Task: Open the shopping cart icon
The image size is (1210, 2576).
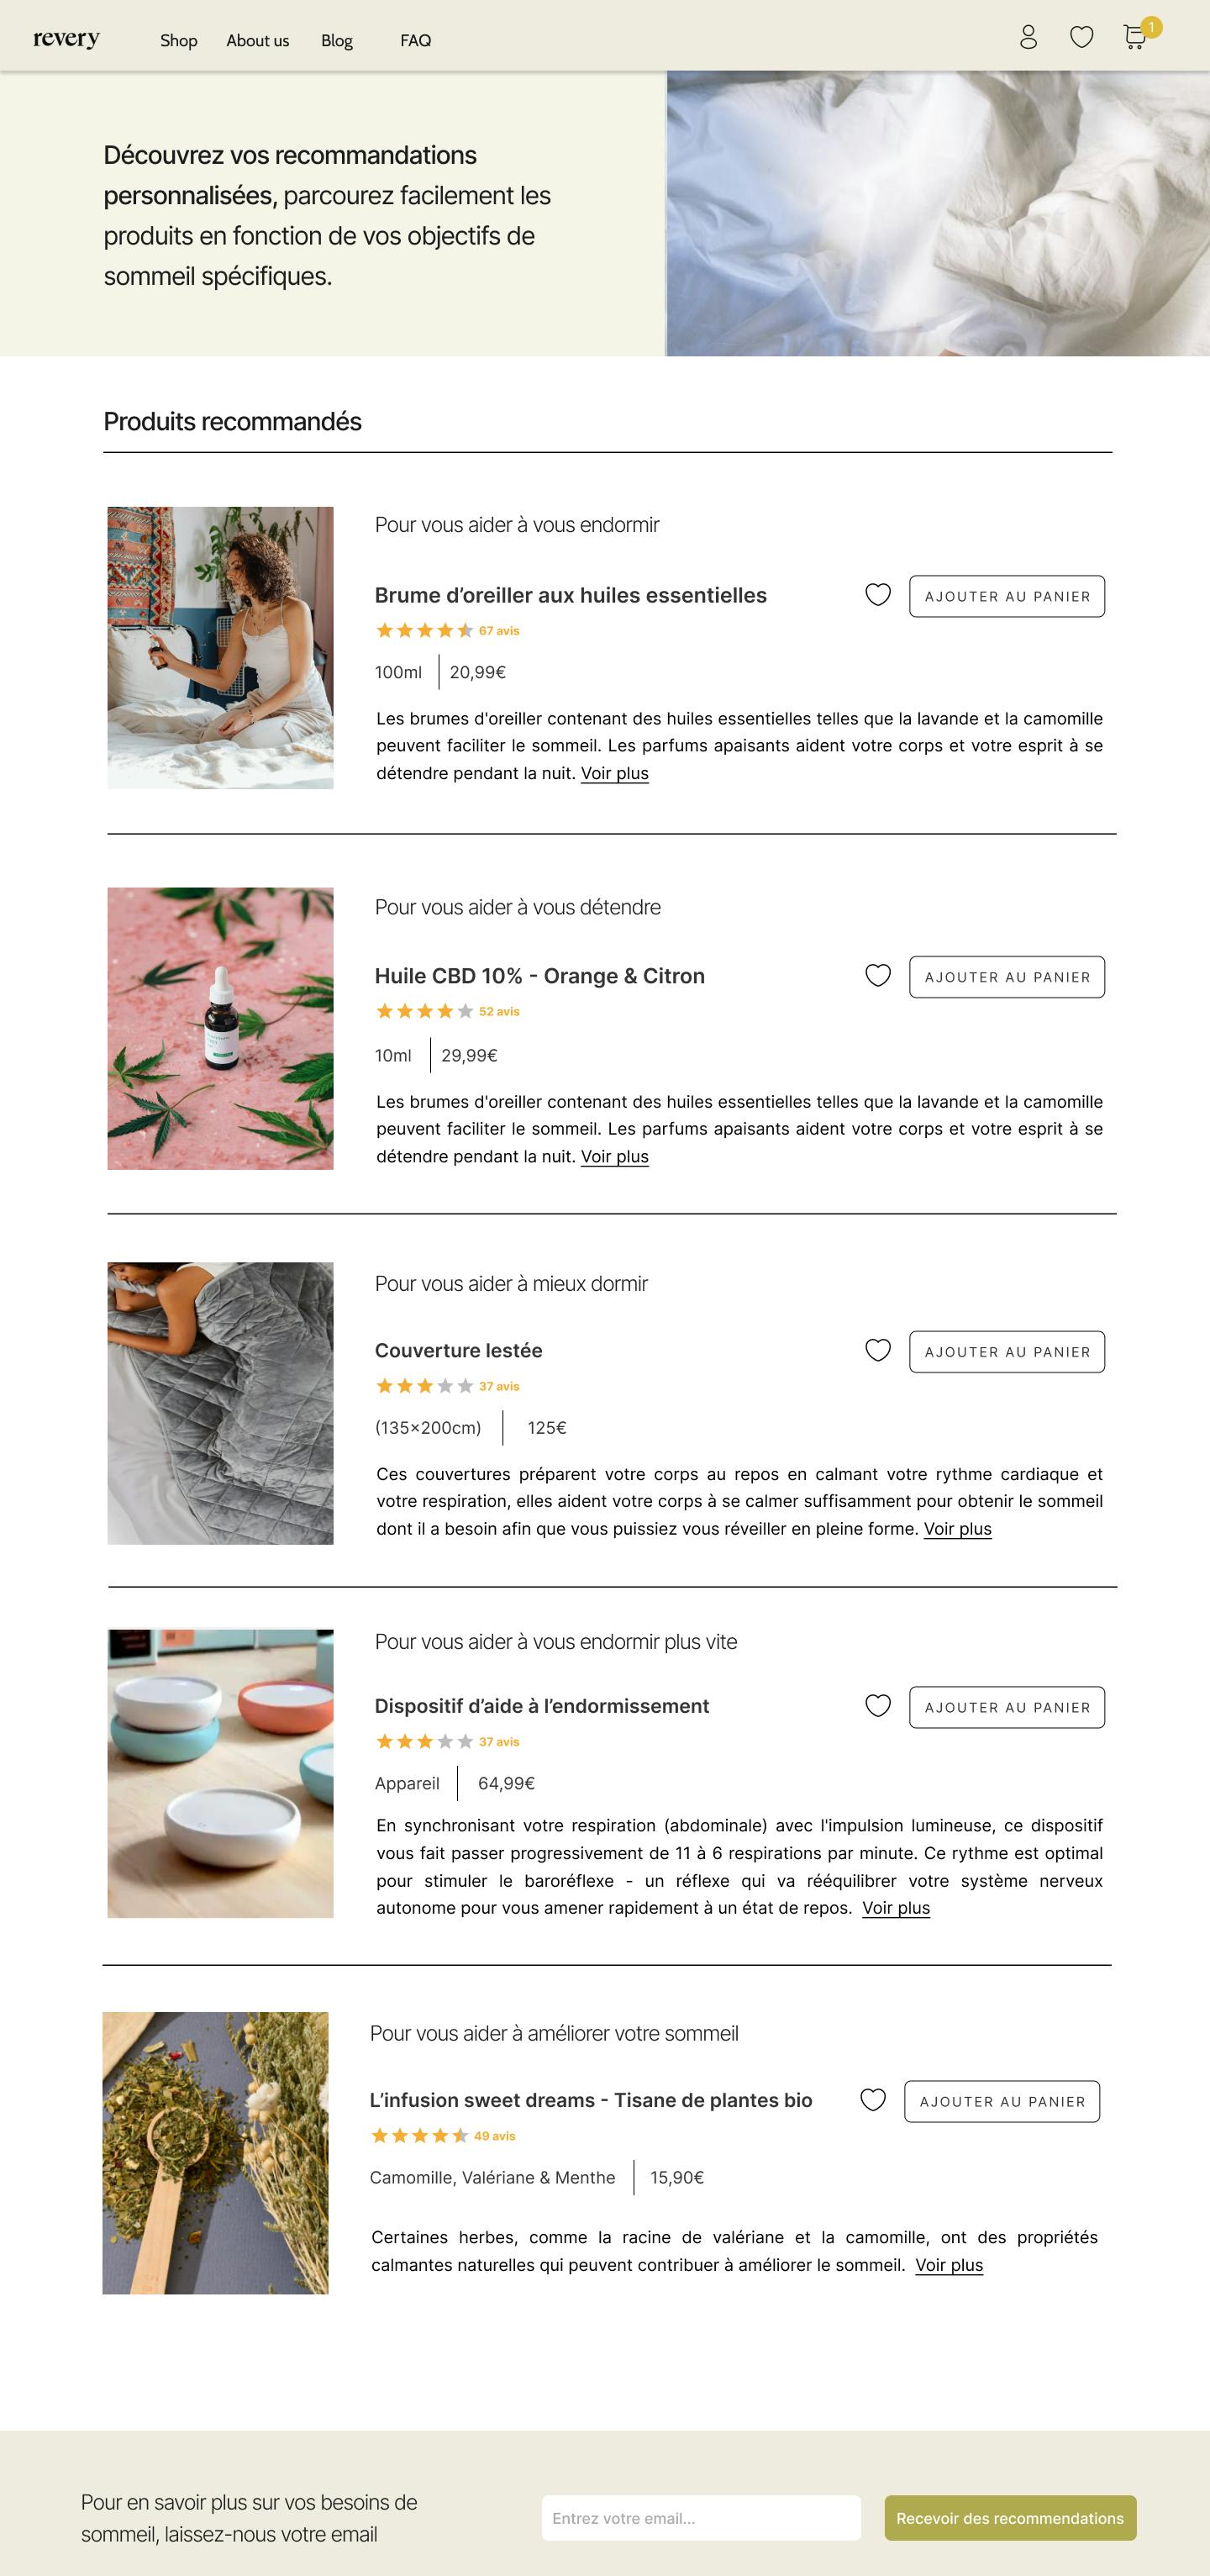Action: pyautogui.click(x=1134, y=37)
